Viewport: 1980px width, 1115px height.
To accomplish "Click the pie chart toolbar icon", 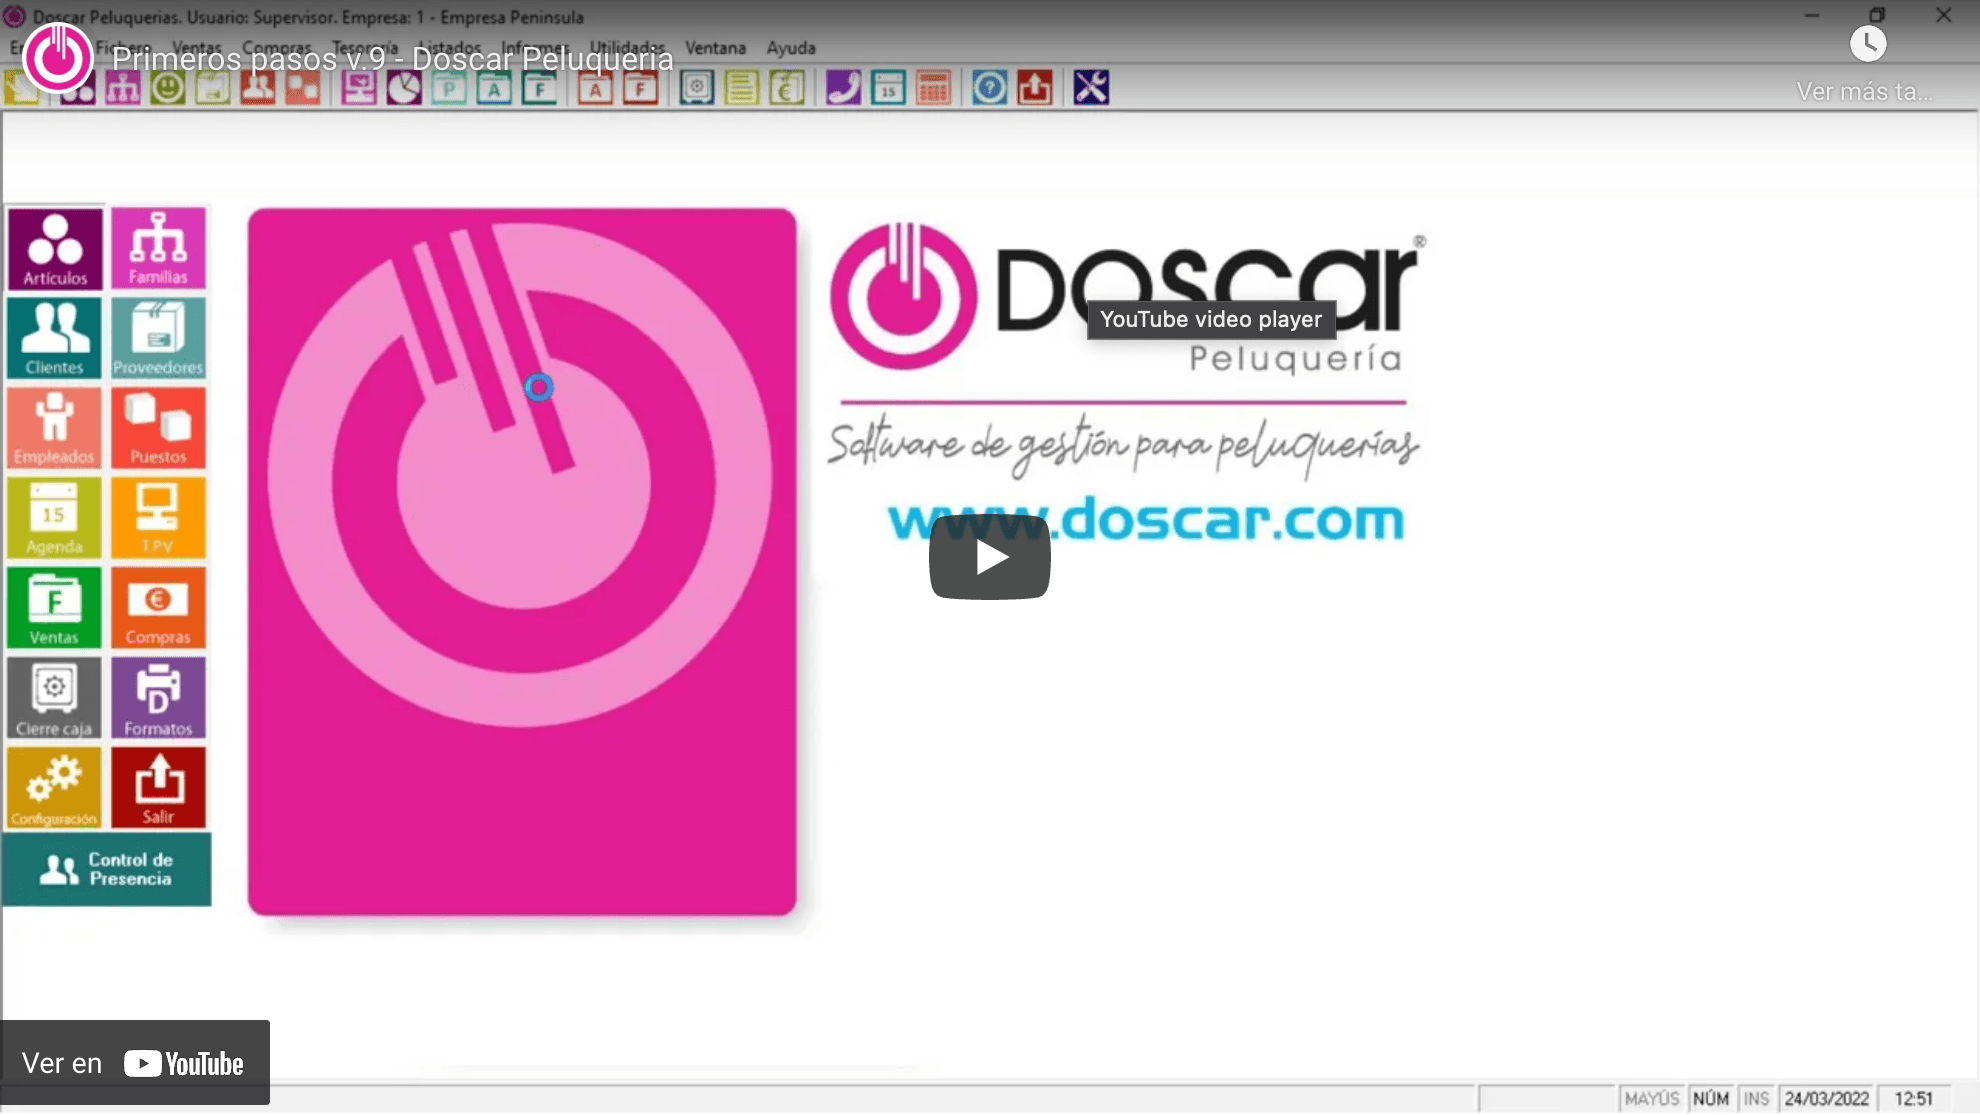I will (x=404, y=88).
